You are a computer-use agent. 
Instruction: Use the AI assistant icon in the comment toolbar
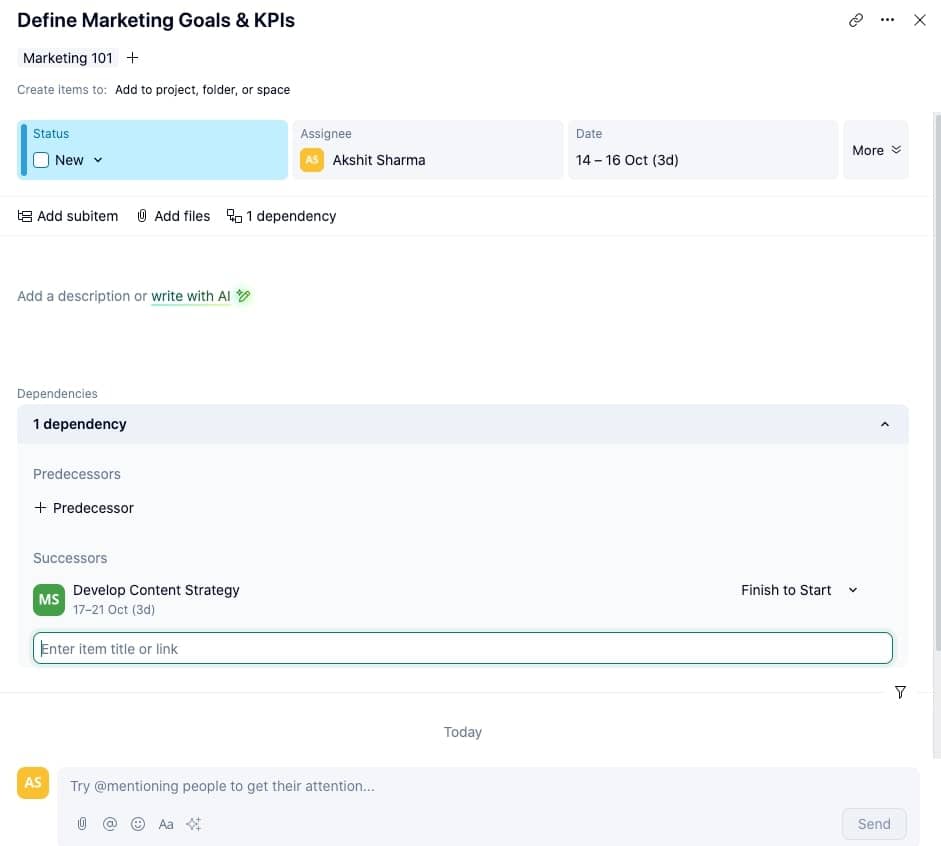tap(193, 824)
